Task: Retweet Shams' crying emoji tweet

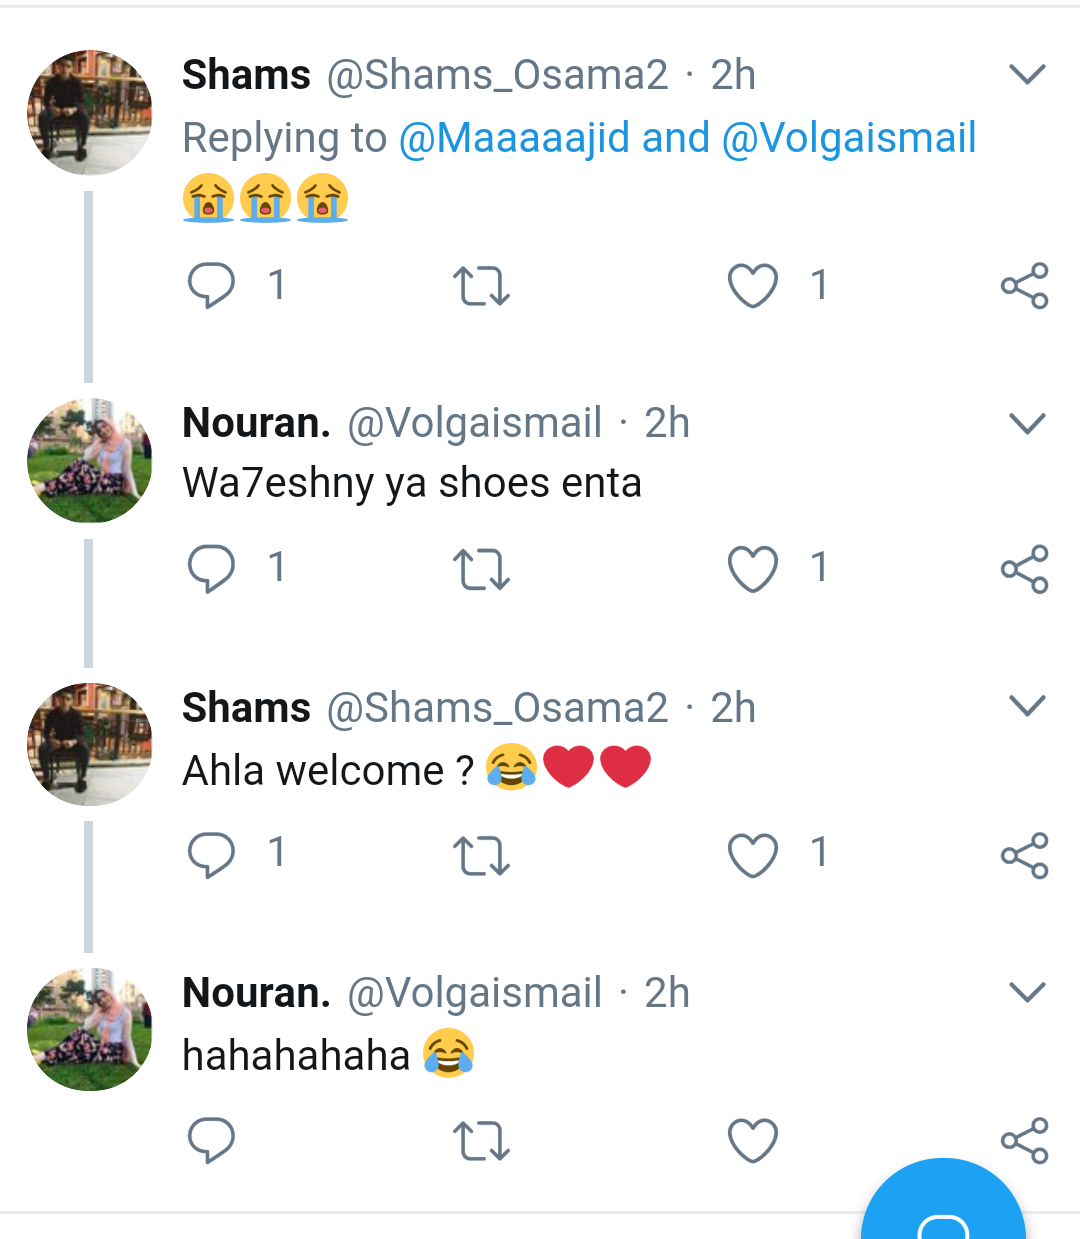Action: click(481, 286)
